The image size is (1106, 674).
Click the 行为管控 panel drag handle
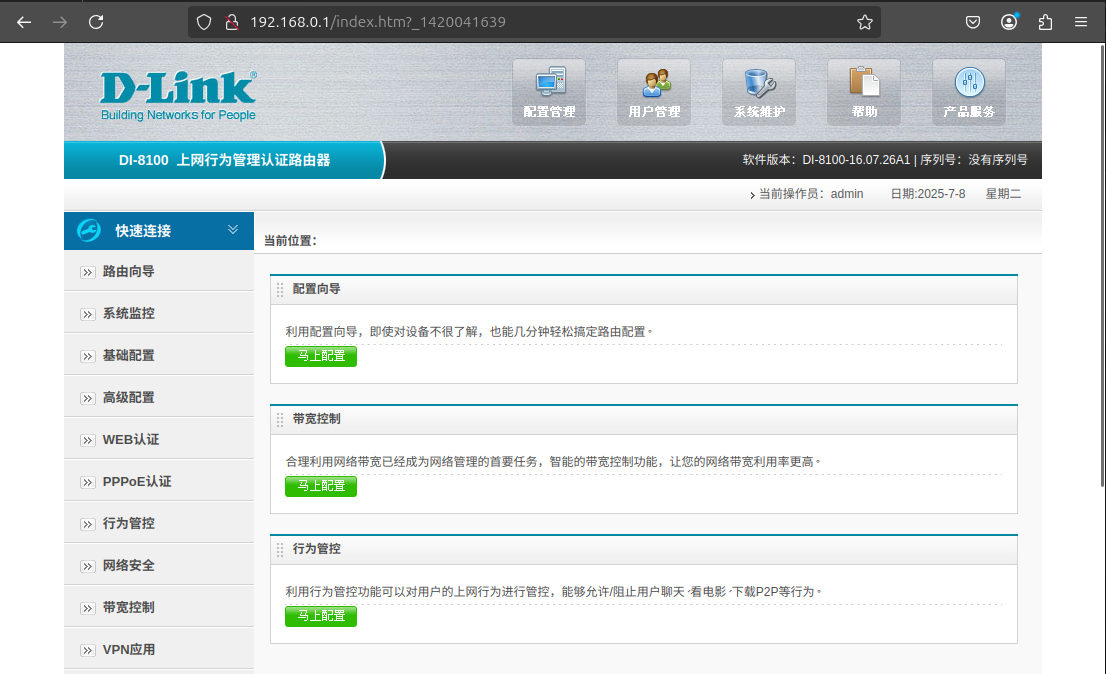tap(280, 549)
